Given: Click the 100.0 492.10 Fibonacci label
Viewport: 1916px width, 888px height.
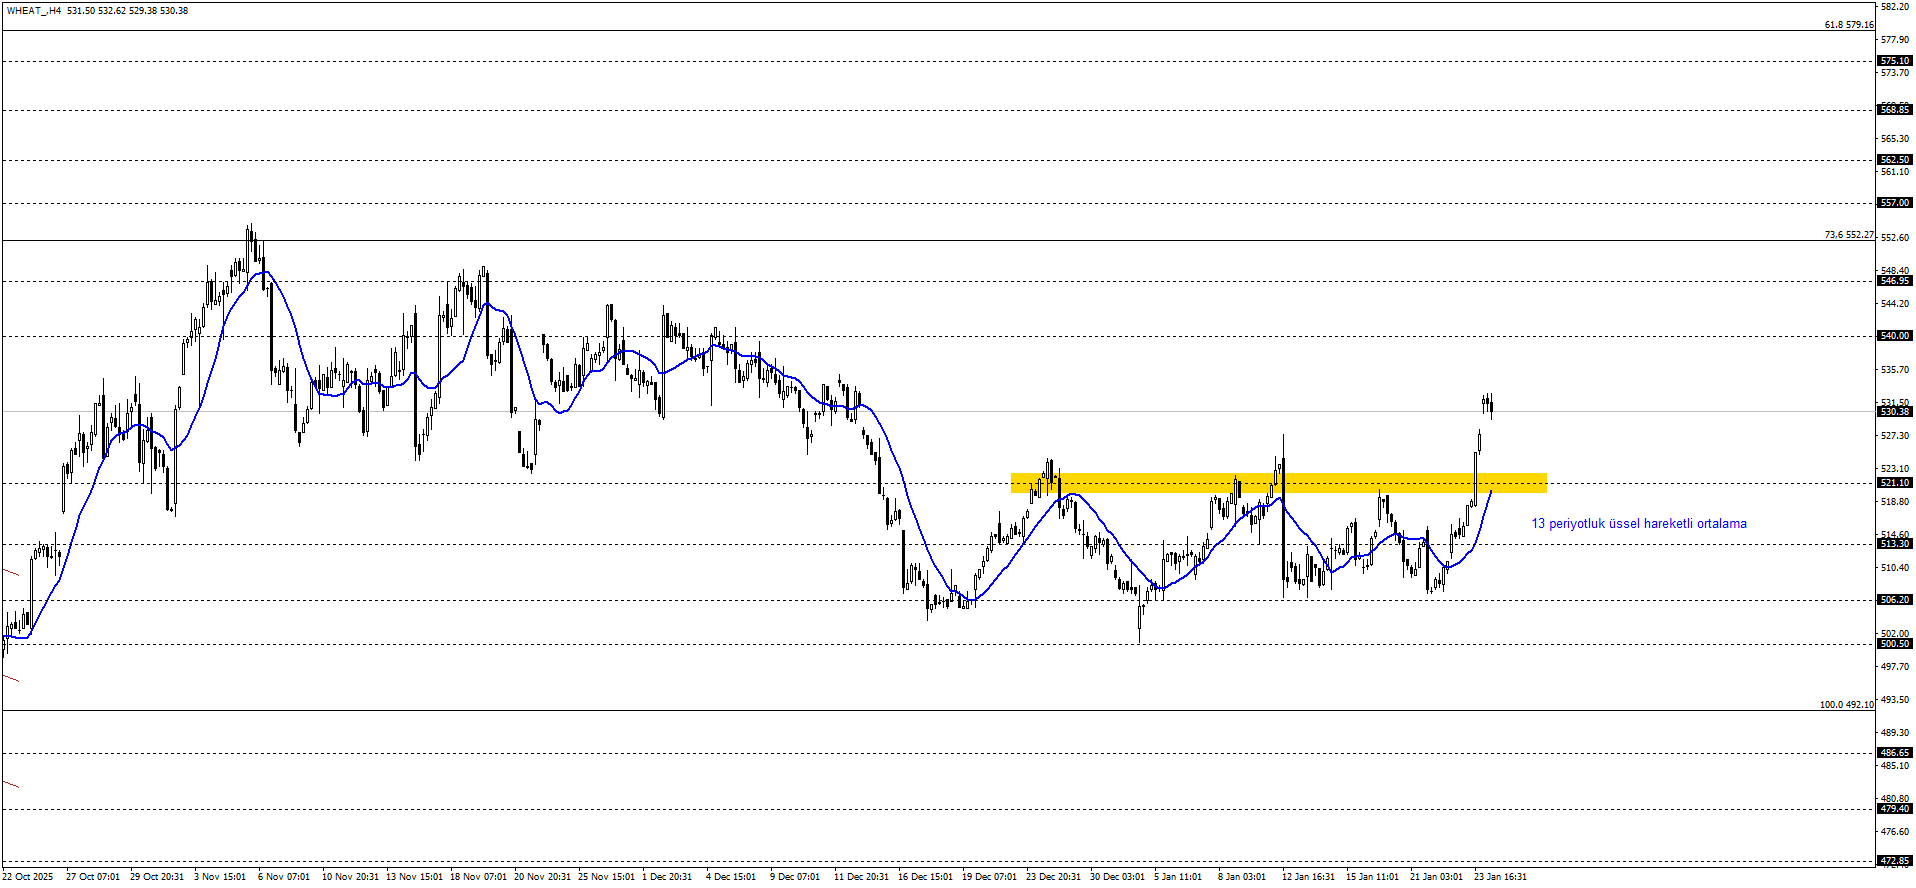Looking at the screenshot, I should [x=1846, y=705].
